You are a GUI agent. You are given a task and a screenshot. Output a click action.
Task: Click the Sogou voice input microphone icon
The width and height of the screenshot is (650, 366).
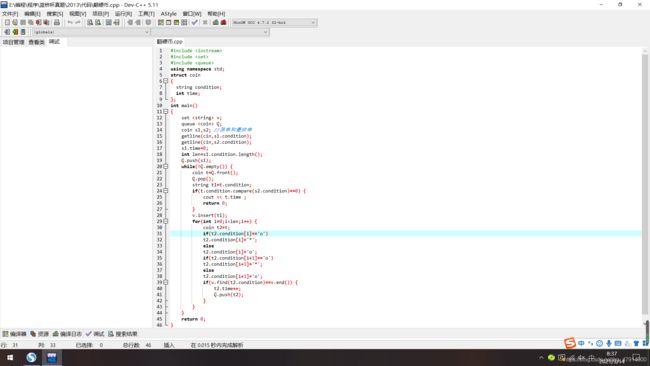pos(609,343)
